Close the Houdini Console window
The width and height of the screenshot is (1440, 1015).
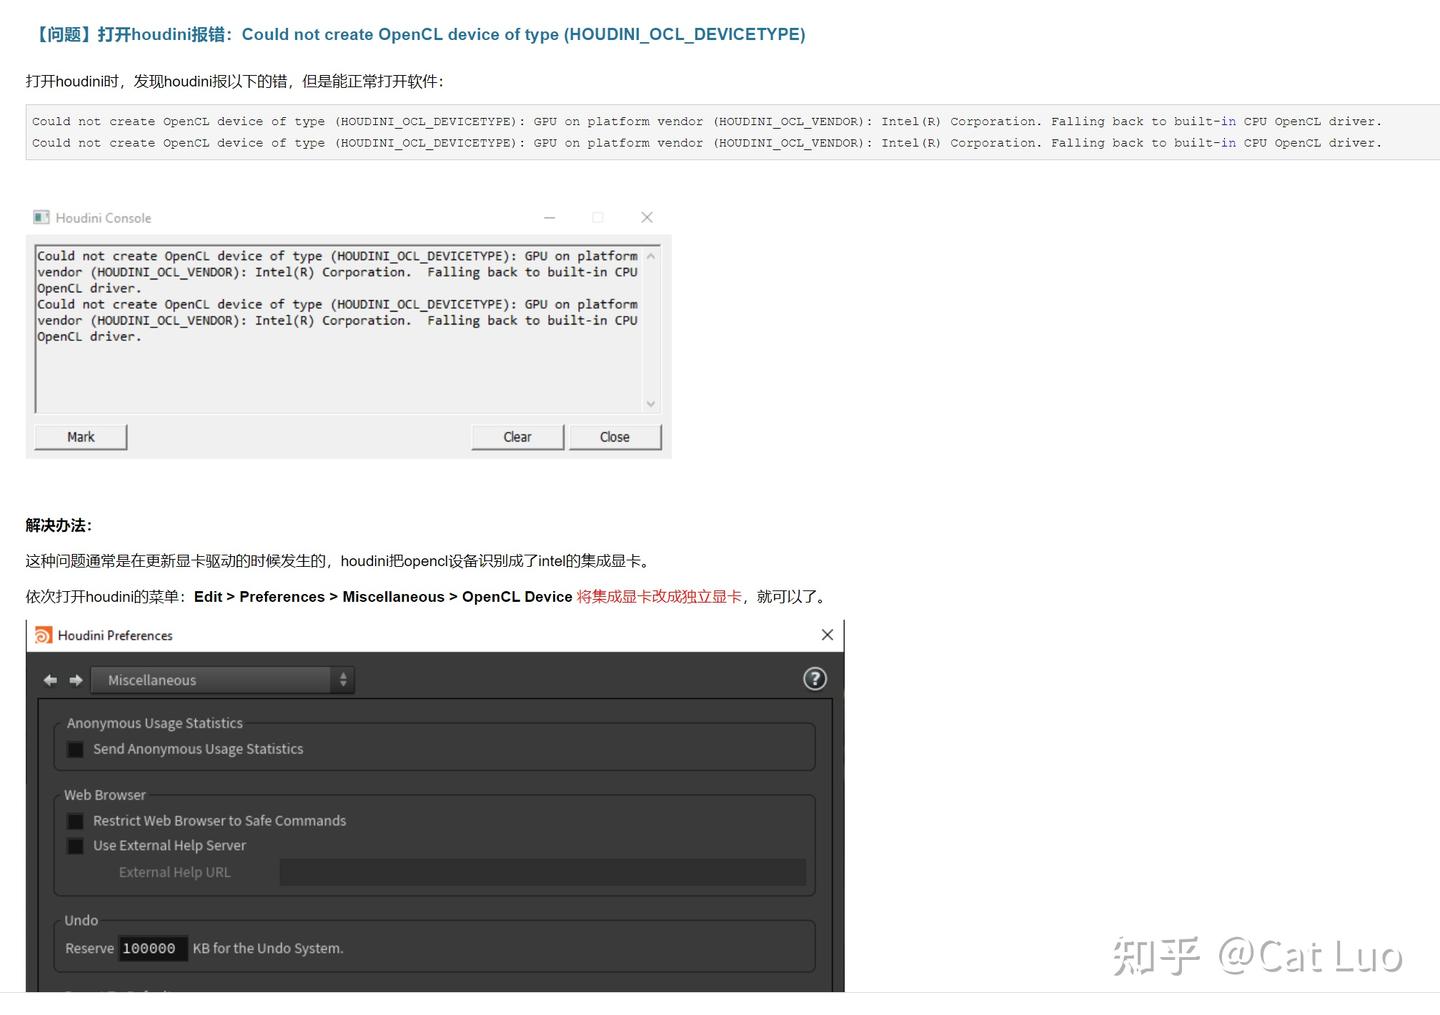tap(647, 217)
